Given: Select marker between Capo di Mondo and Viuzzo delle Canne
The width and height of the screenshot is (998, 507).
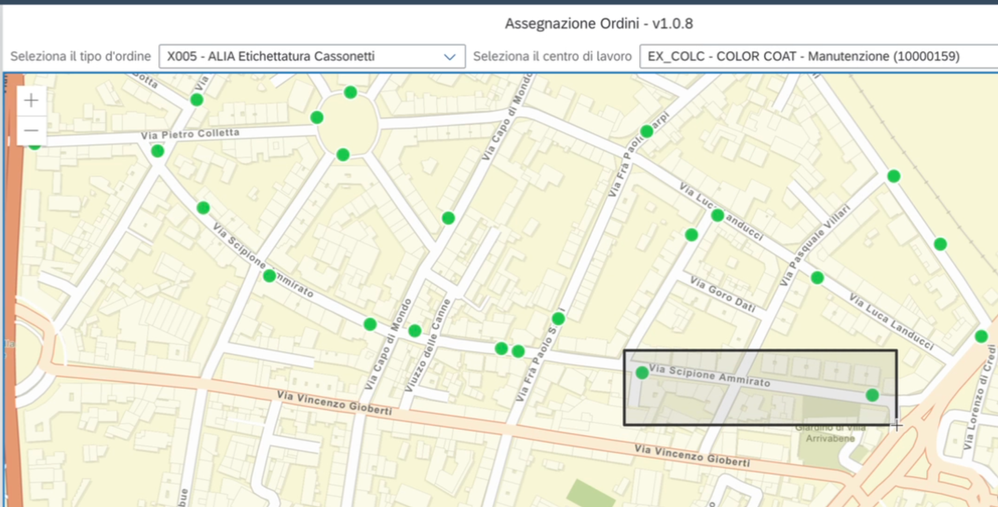Looking at the screenshot, I should point(414,331).
